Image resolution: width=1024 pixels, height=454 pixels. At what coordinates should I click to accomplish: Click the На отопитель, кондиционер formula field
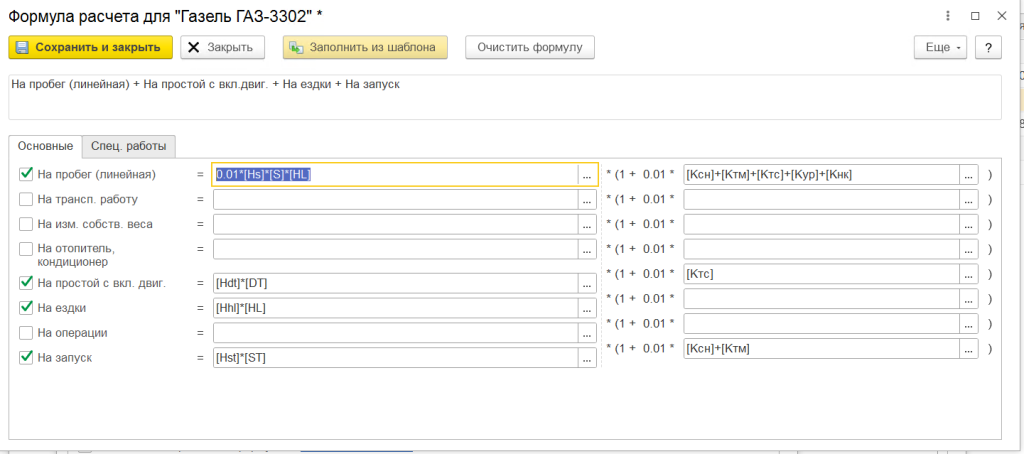point(395,248)
